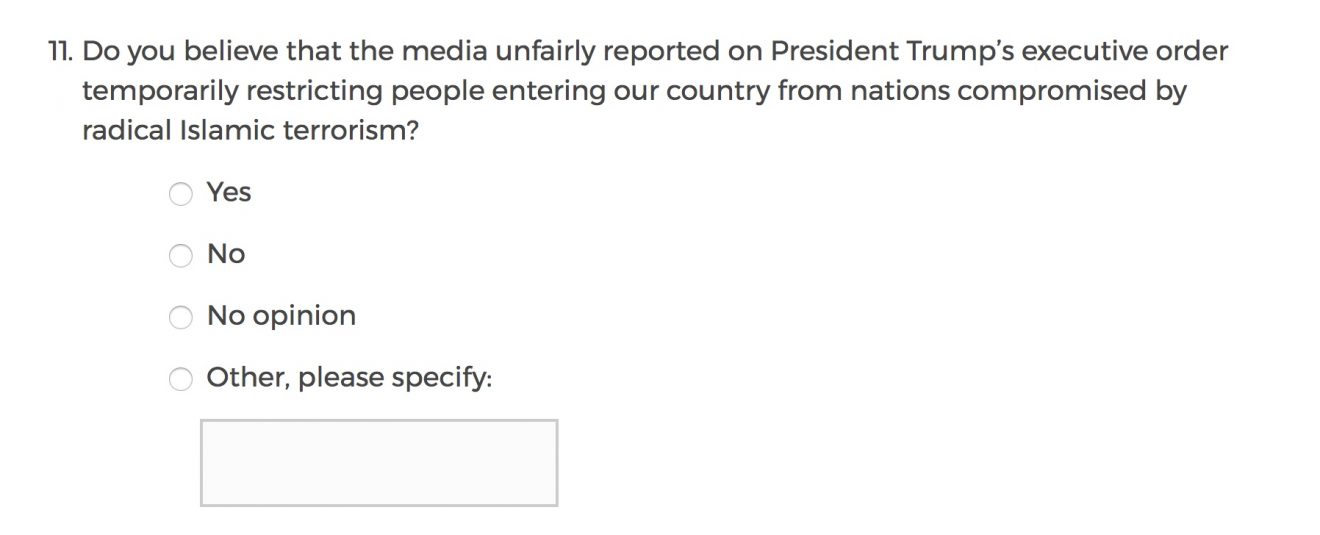The width and height of the screenshot is (1320, 535).
Task: Click the "Other, please specify:" label text
Action: 349,378
